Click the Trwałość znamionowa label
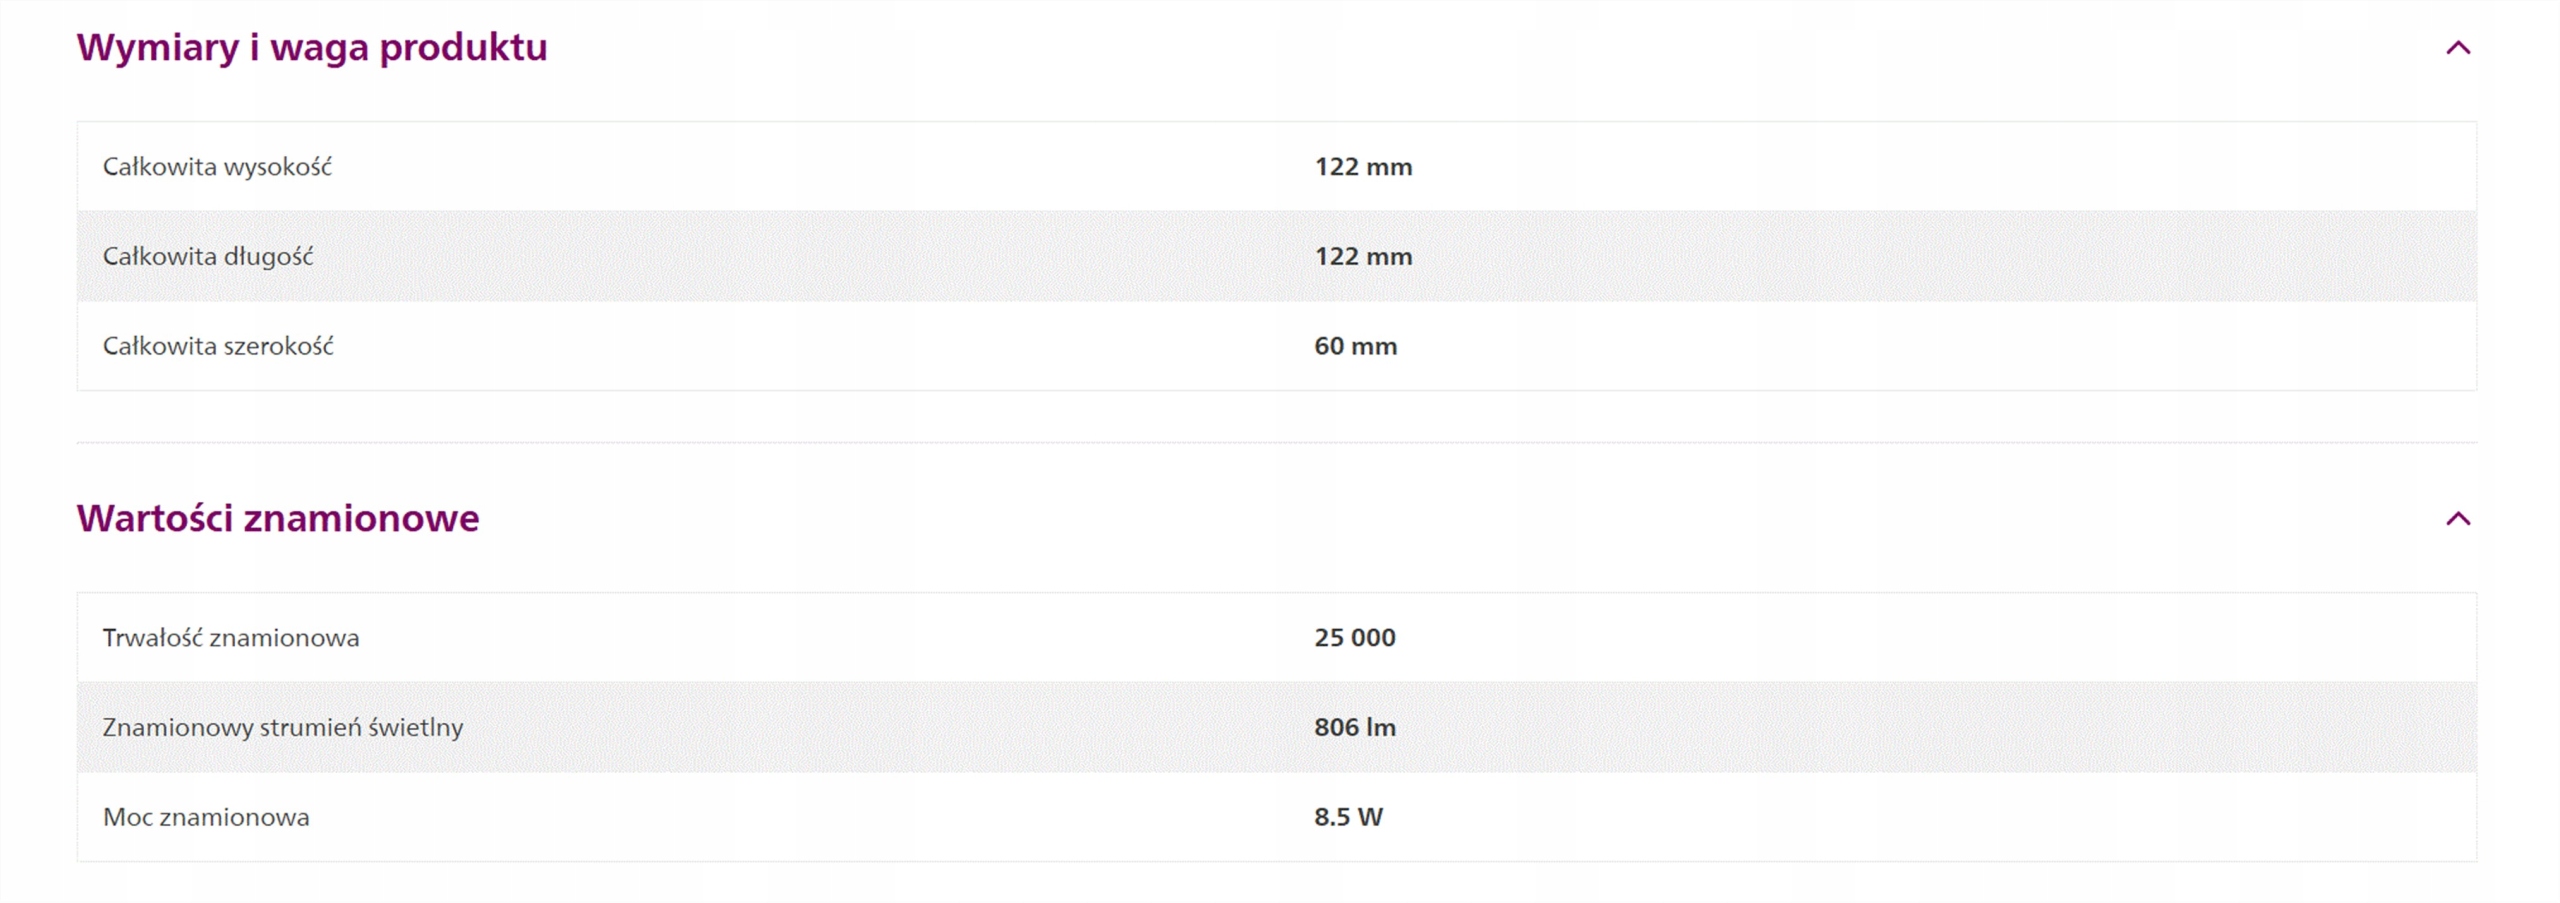The height and width of the screenshot is (903, 2560). click(231, 638)
